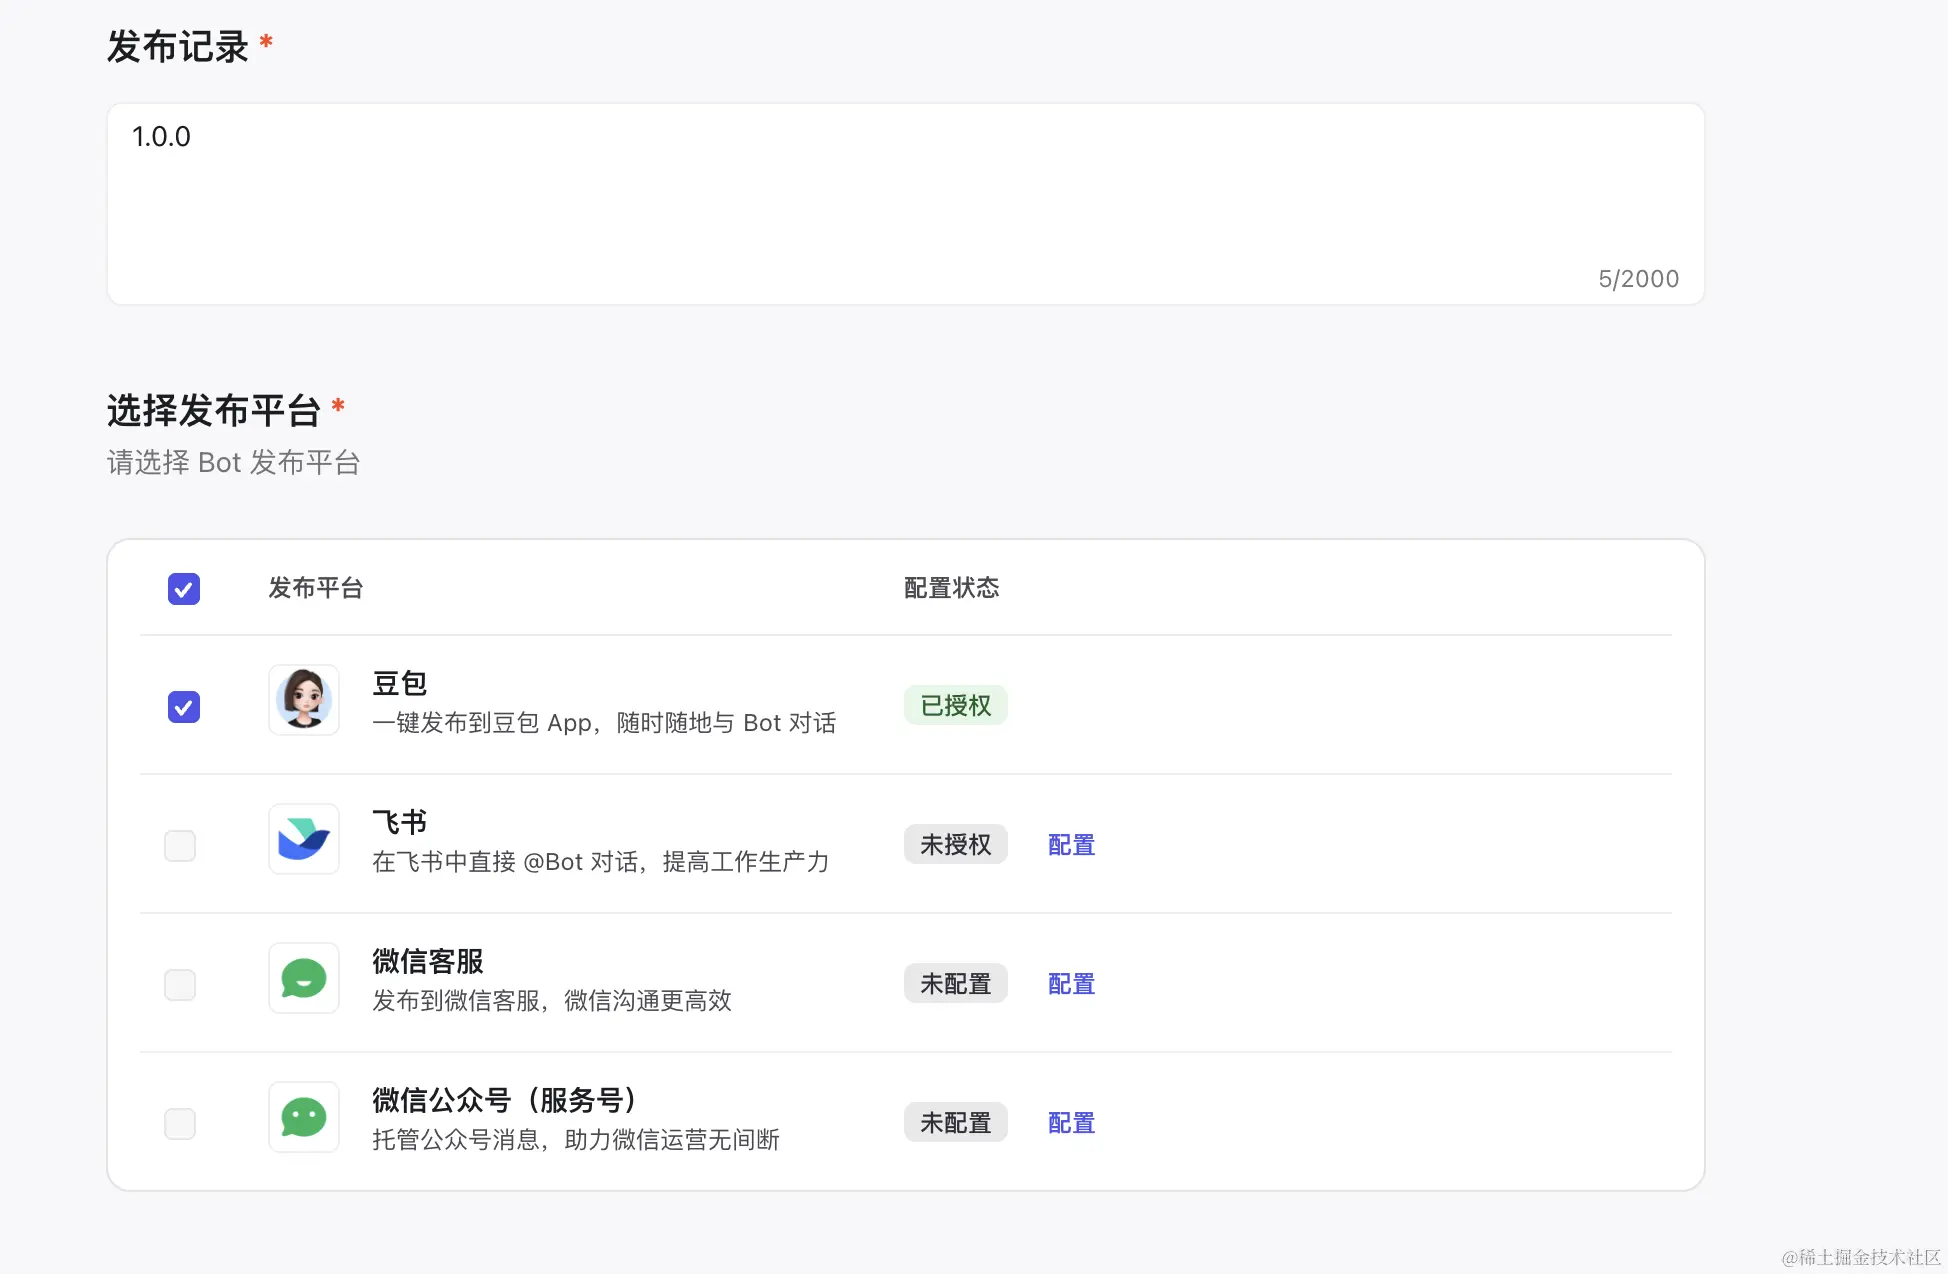The width and height of the screenshot is (1948, 1274).
Task: Click the 发布平台 column header
Action: (316, 588)
